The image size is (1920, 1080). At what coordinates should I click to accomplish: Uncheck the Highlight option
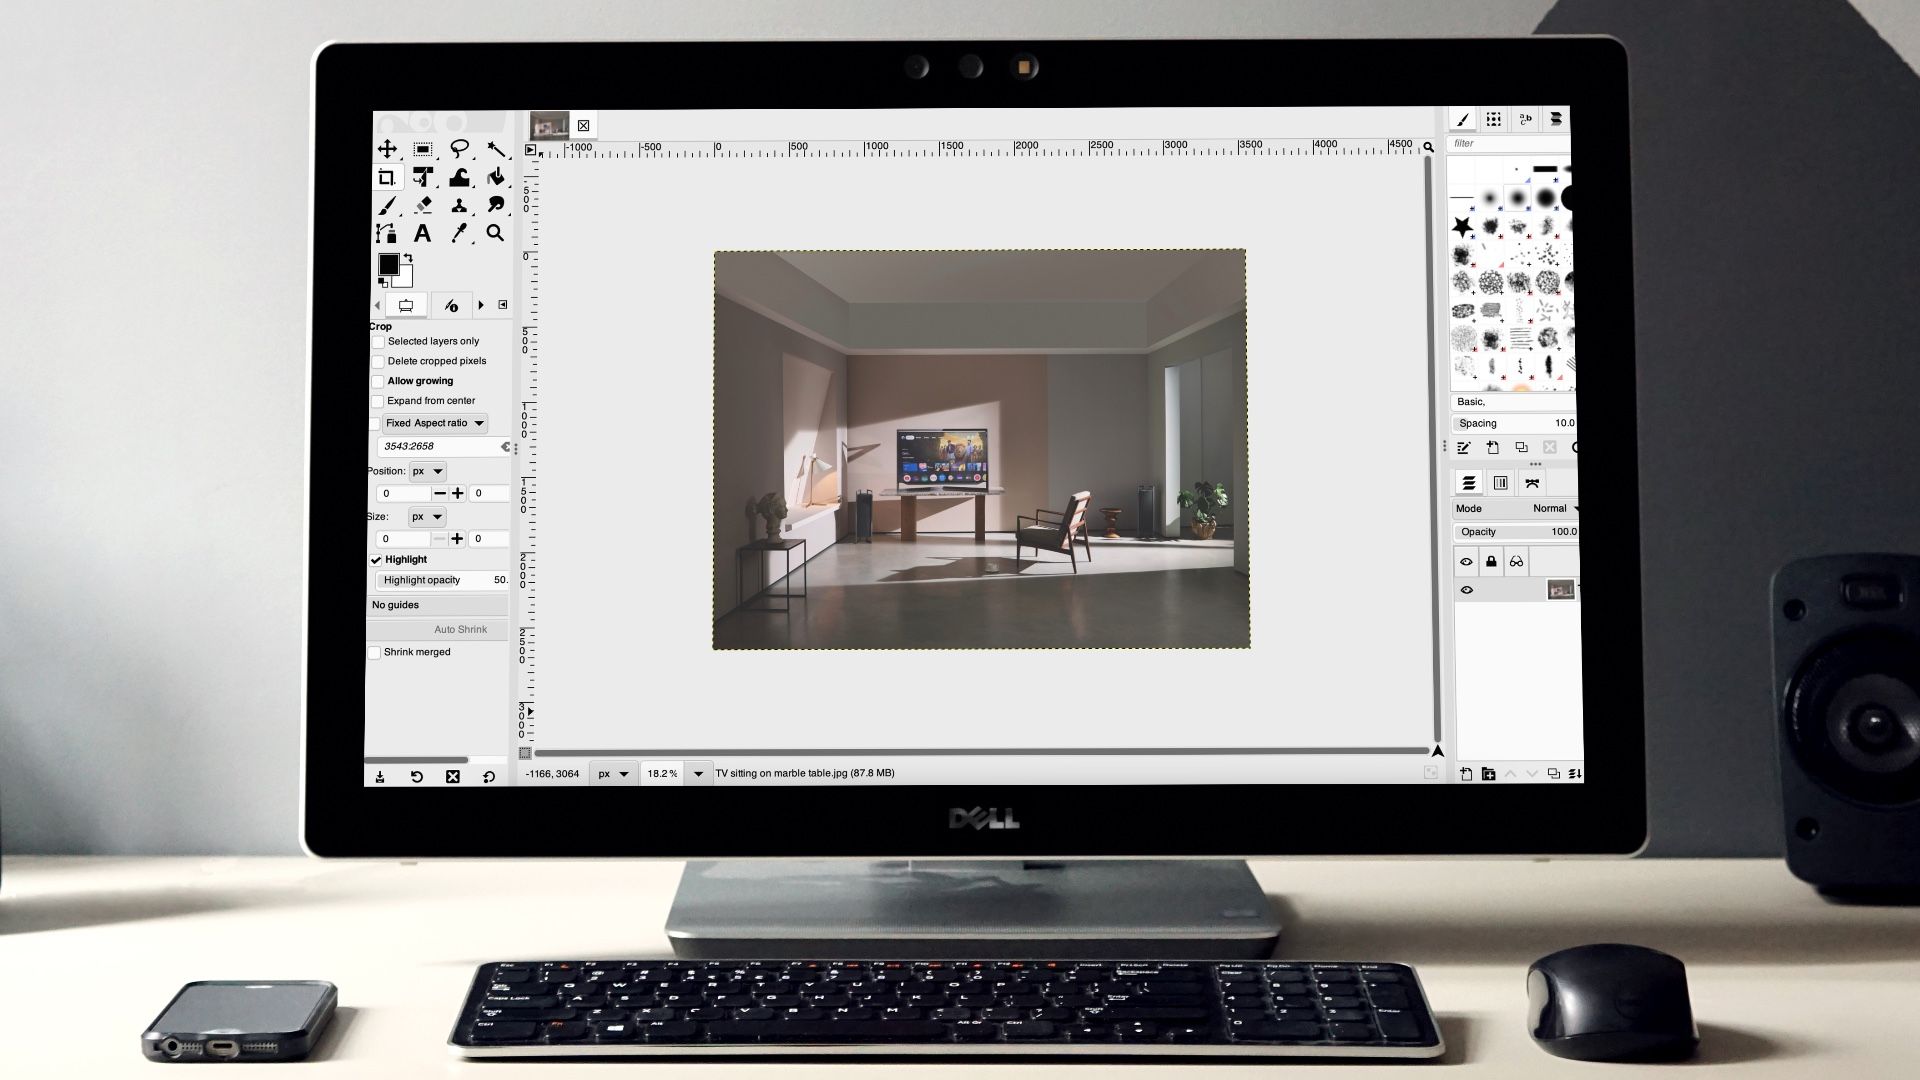tap(377, 560)
